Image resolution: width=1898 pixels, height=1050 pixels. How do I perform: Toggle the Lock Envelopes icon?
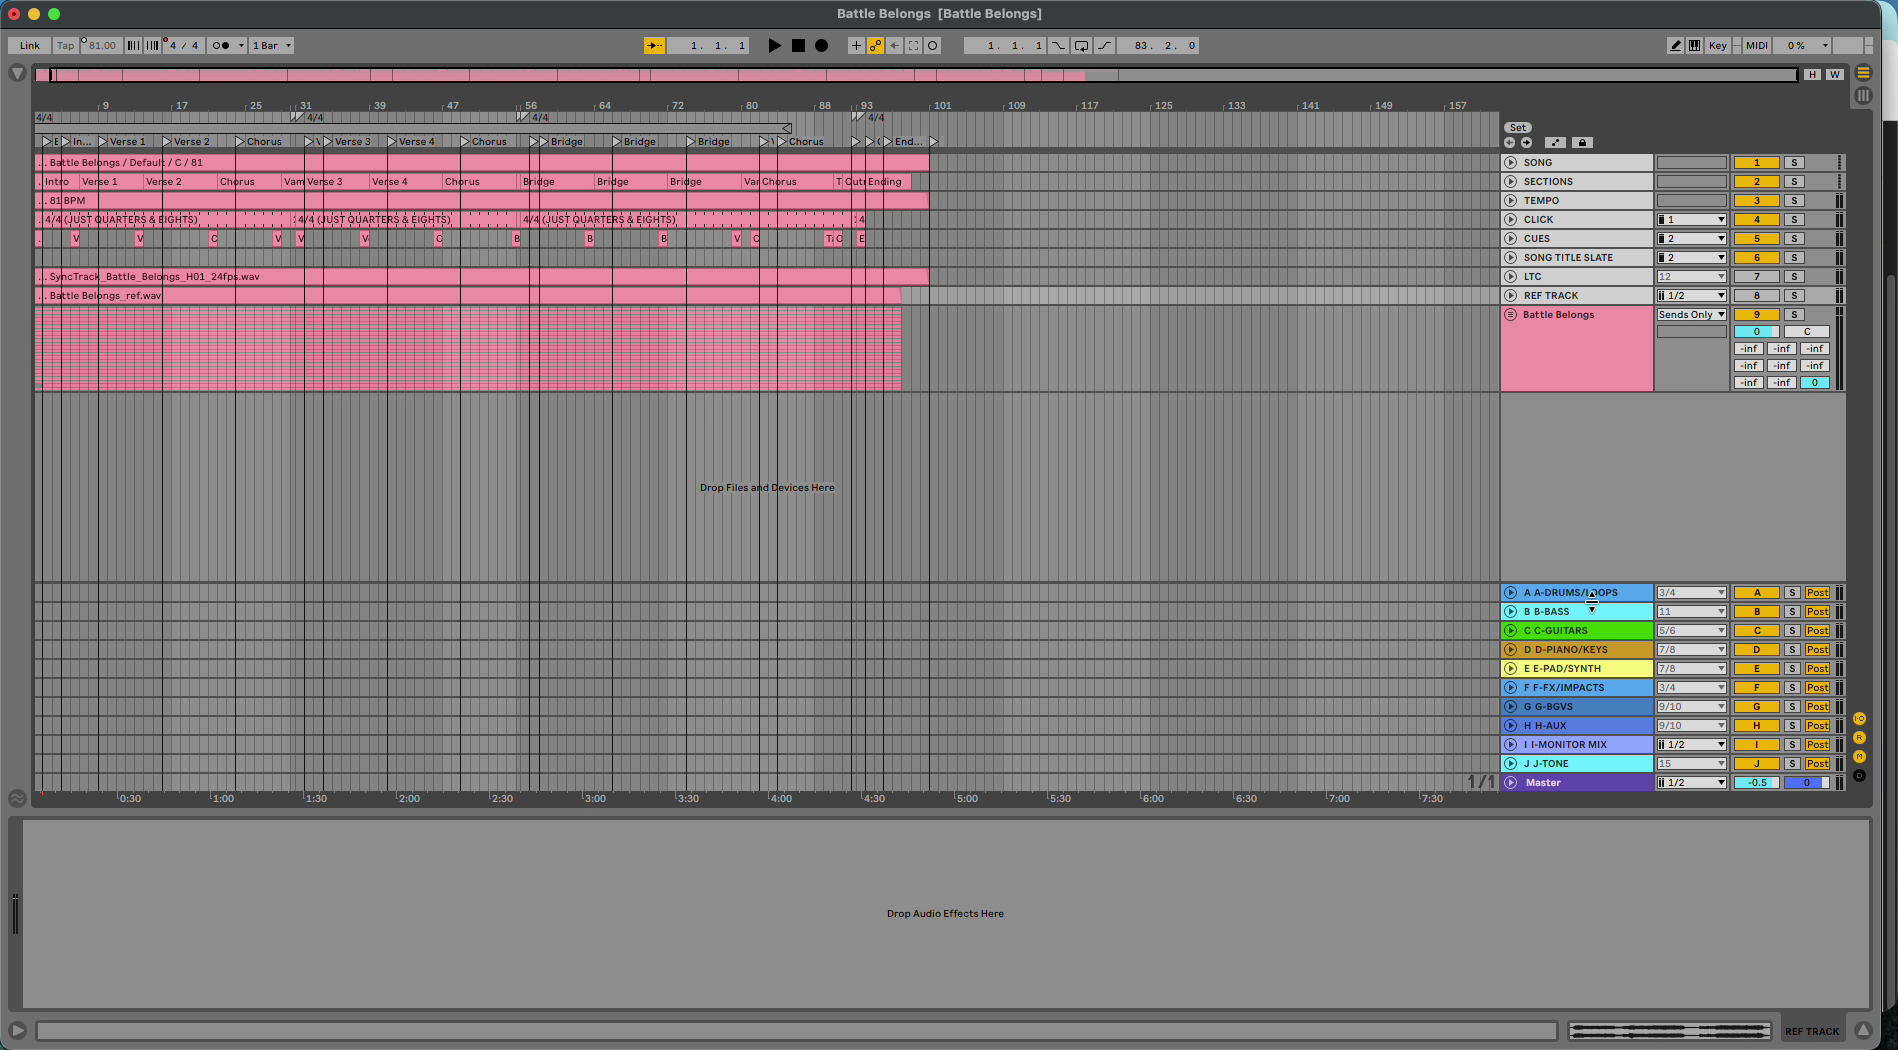[1582, 142]
